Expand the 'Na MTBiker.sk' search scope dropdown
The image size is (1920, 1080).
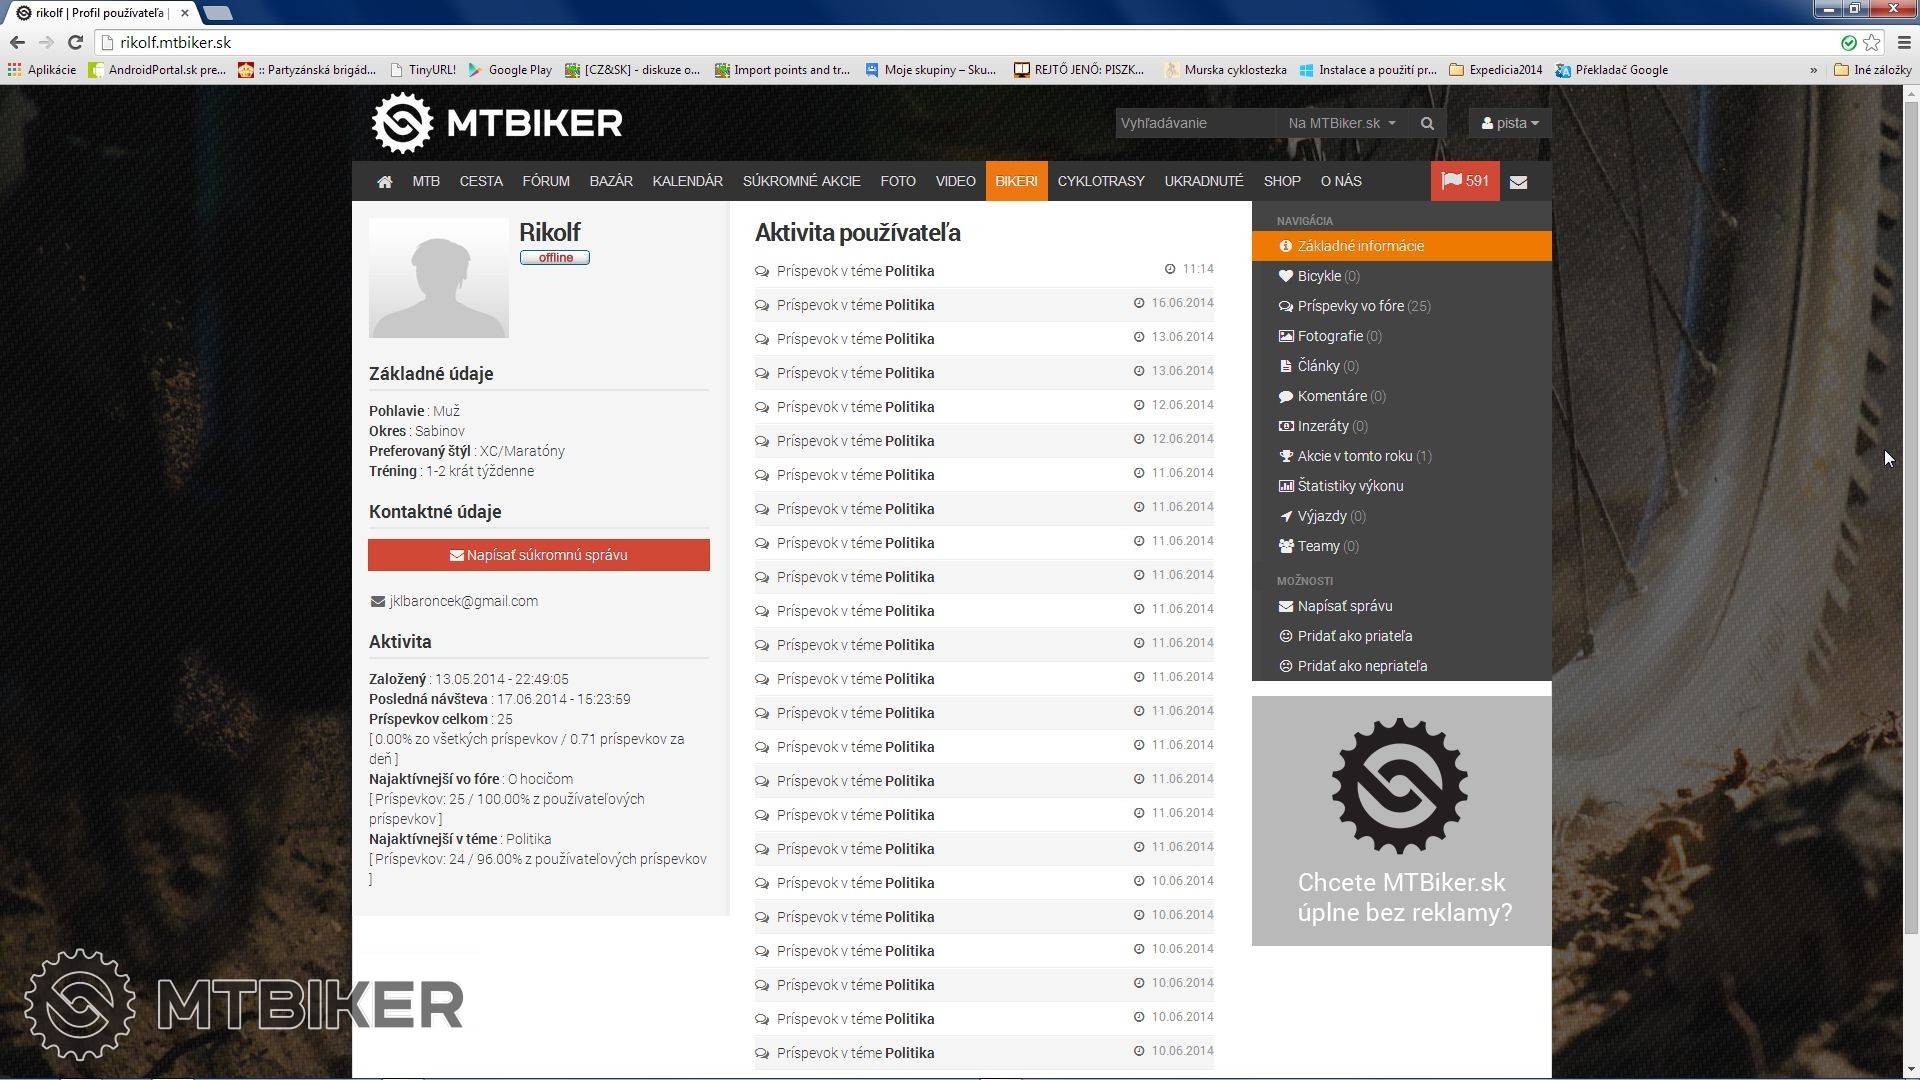click(x=1341, y=123)
